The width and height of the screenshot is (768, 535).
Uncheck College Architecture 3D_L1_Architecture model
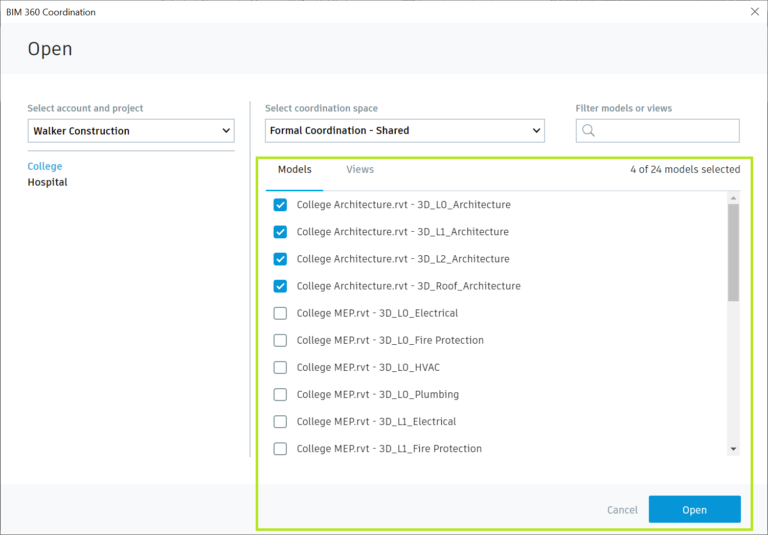pyautogui.click(x=280, y=232)
